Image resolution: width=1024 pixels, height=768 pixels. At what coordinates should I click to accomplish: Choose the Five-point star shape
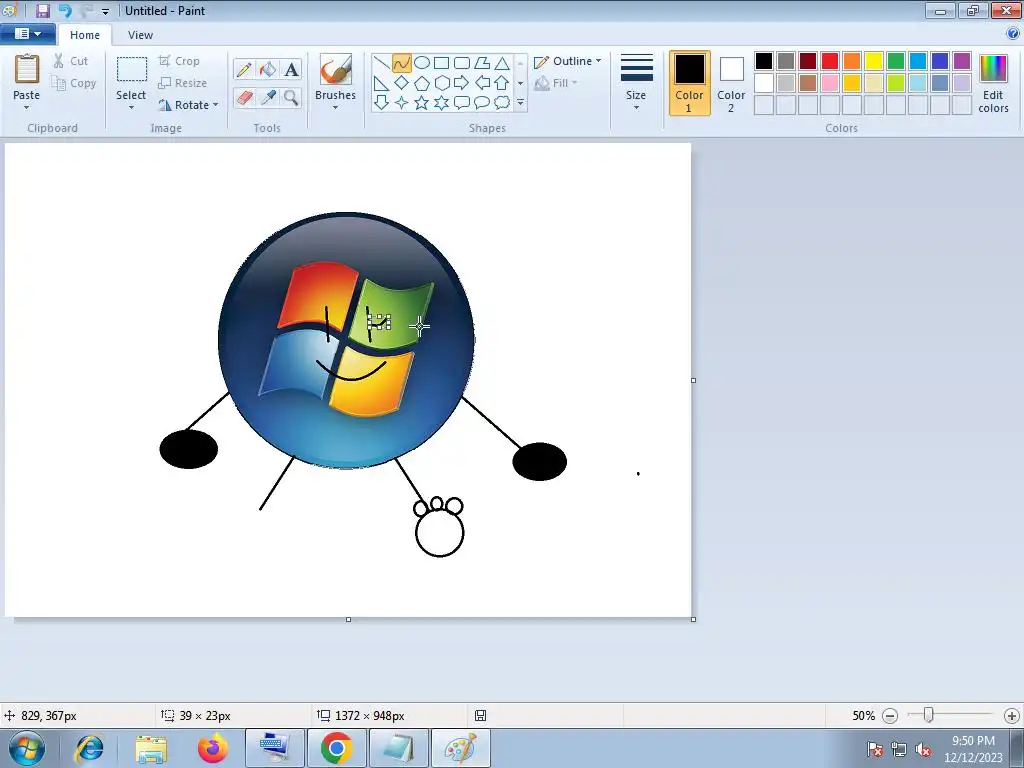pos(422,103)
